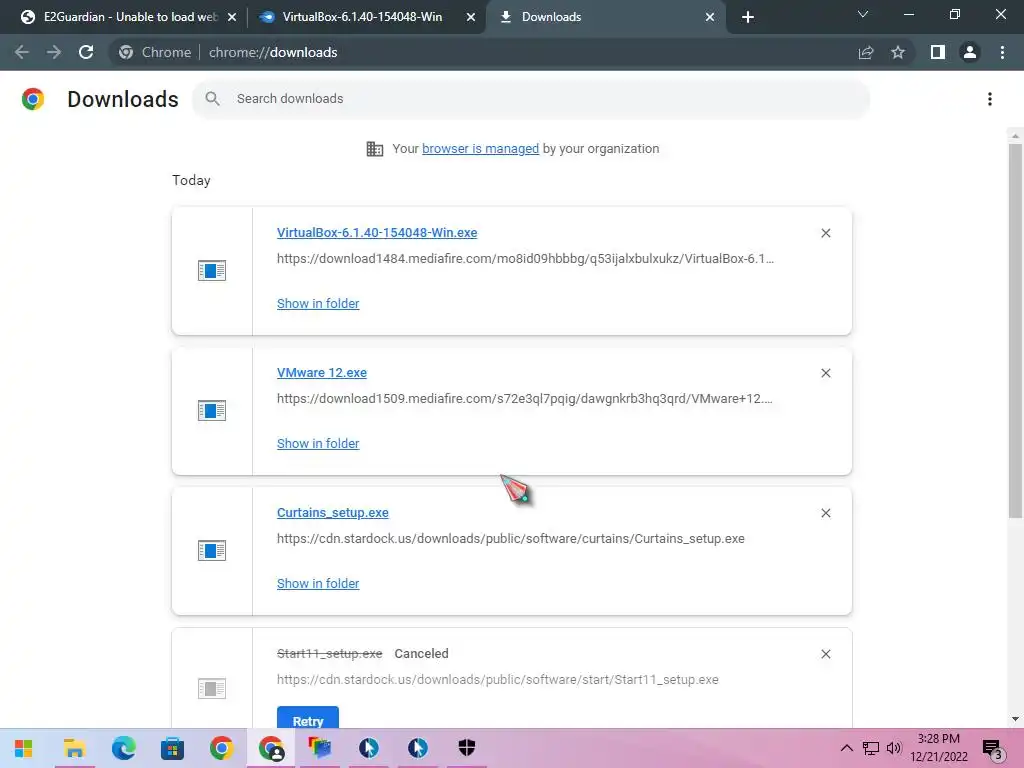Viewport: 1024px width, 768px height.
Task: Show VMware 12.exe in folder
Action: tap(318, 443)
